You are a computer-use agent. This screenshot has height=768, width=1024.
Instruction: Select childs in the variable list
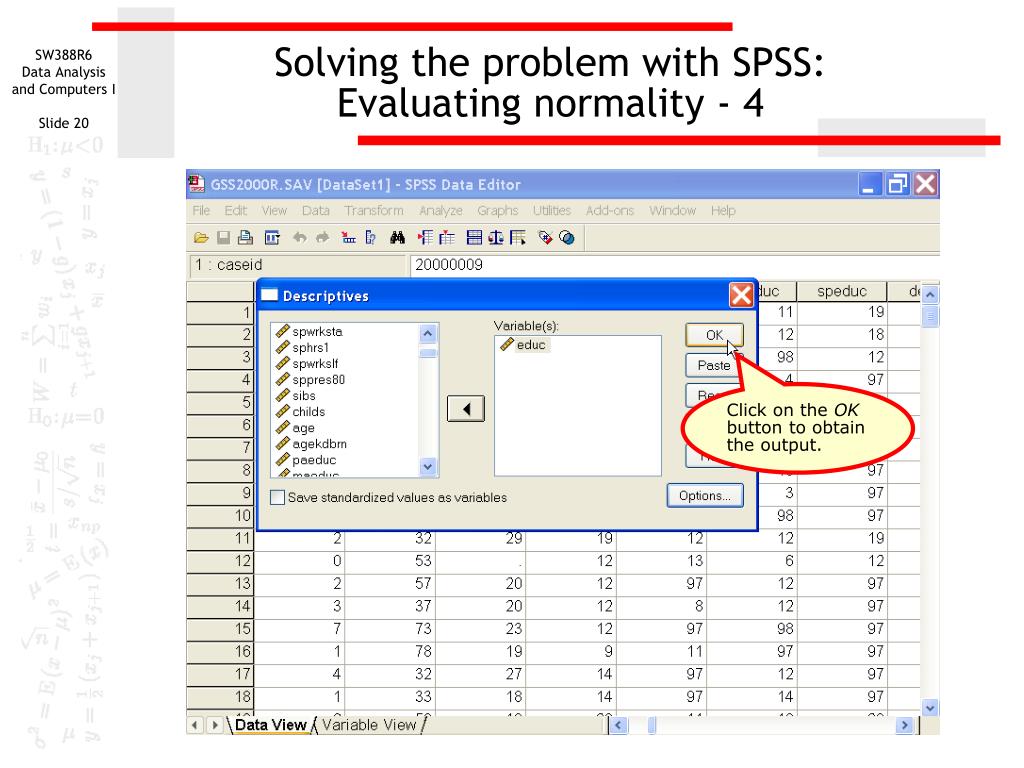pyautogui.click(x=301, y=411)
